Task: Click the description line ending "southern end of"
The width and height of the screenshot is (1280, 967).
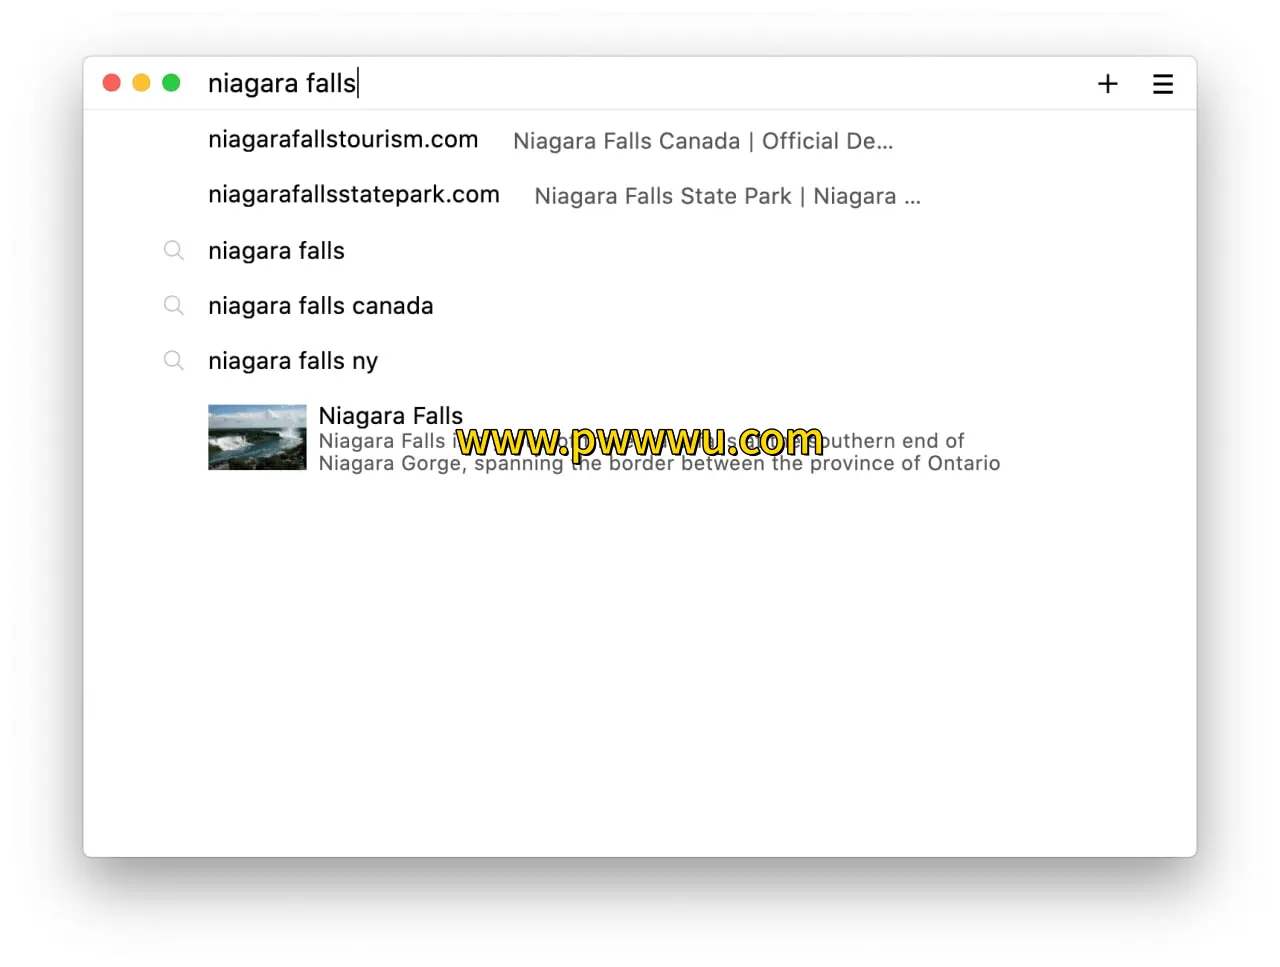Action: 890,441
